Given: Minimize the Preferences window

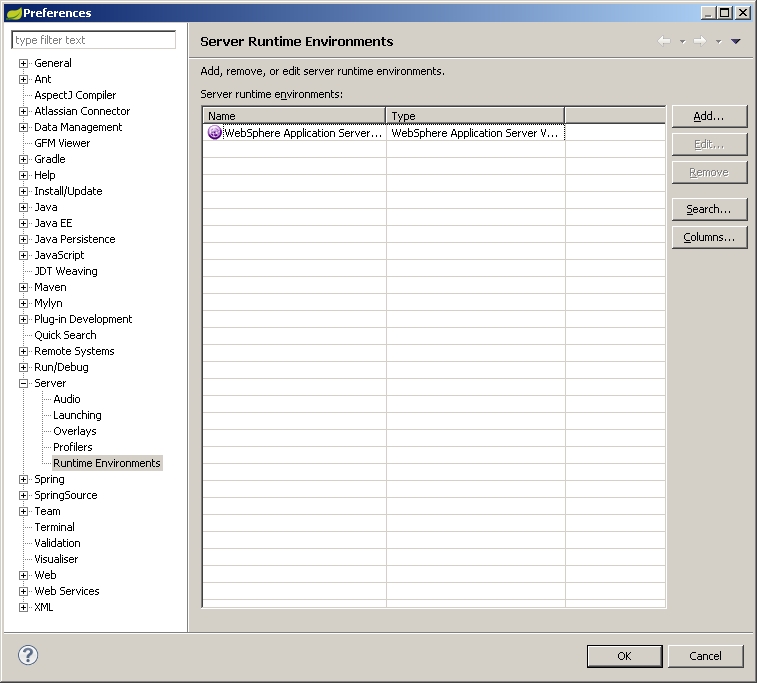Looking at the screenshot, I should [x=708, y=13].
